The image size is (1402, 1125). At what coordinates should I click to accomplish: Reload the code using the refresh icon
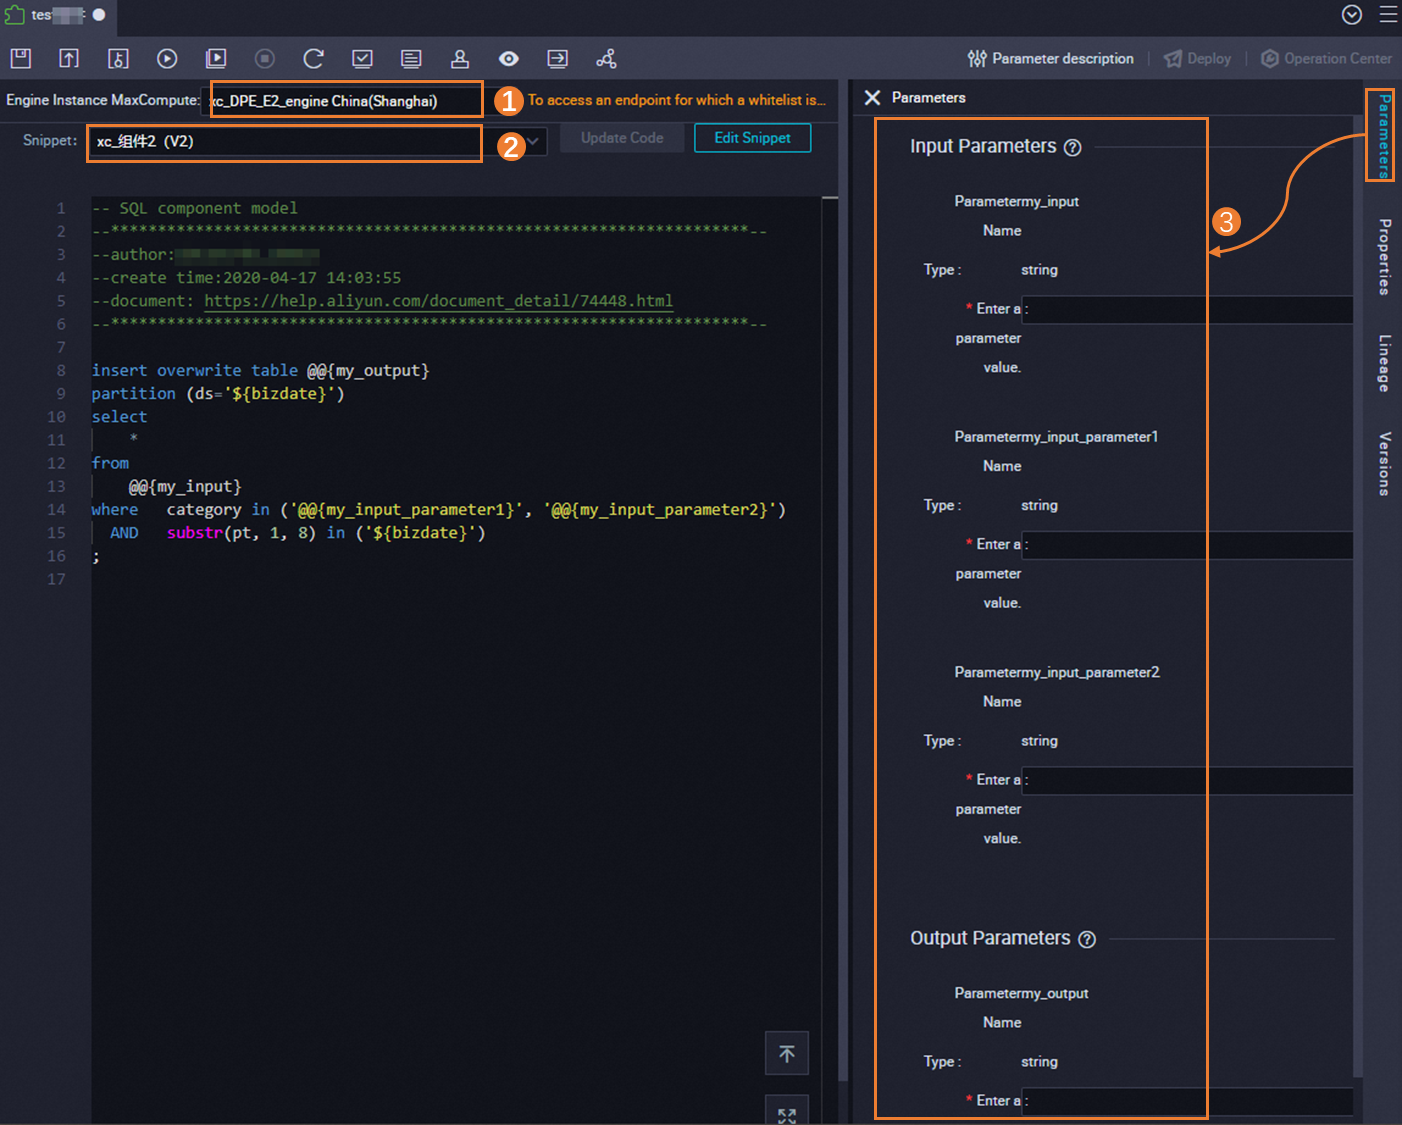point(313,58)
